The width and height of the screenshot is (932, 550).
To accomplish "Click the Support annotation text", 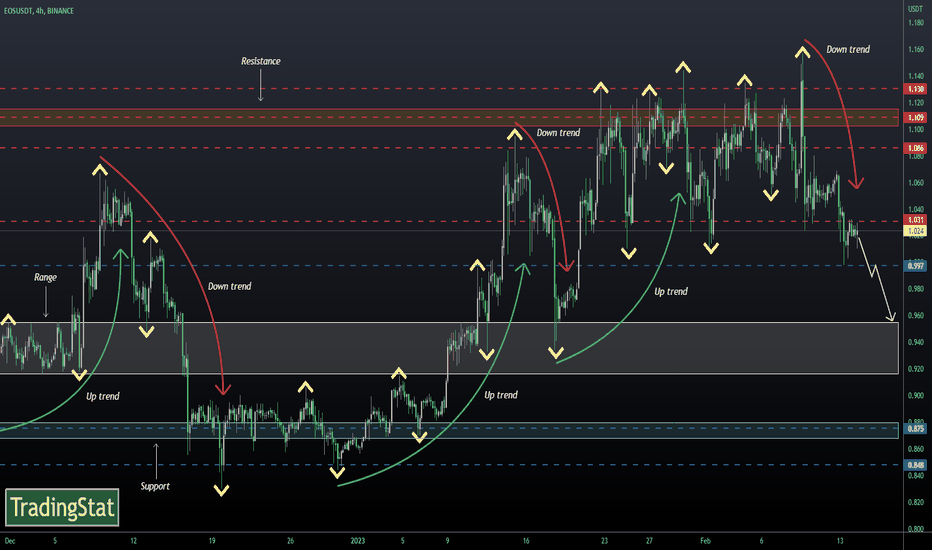I will [x=155, y=486].
